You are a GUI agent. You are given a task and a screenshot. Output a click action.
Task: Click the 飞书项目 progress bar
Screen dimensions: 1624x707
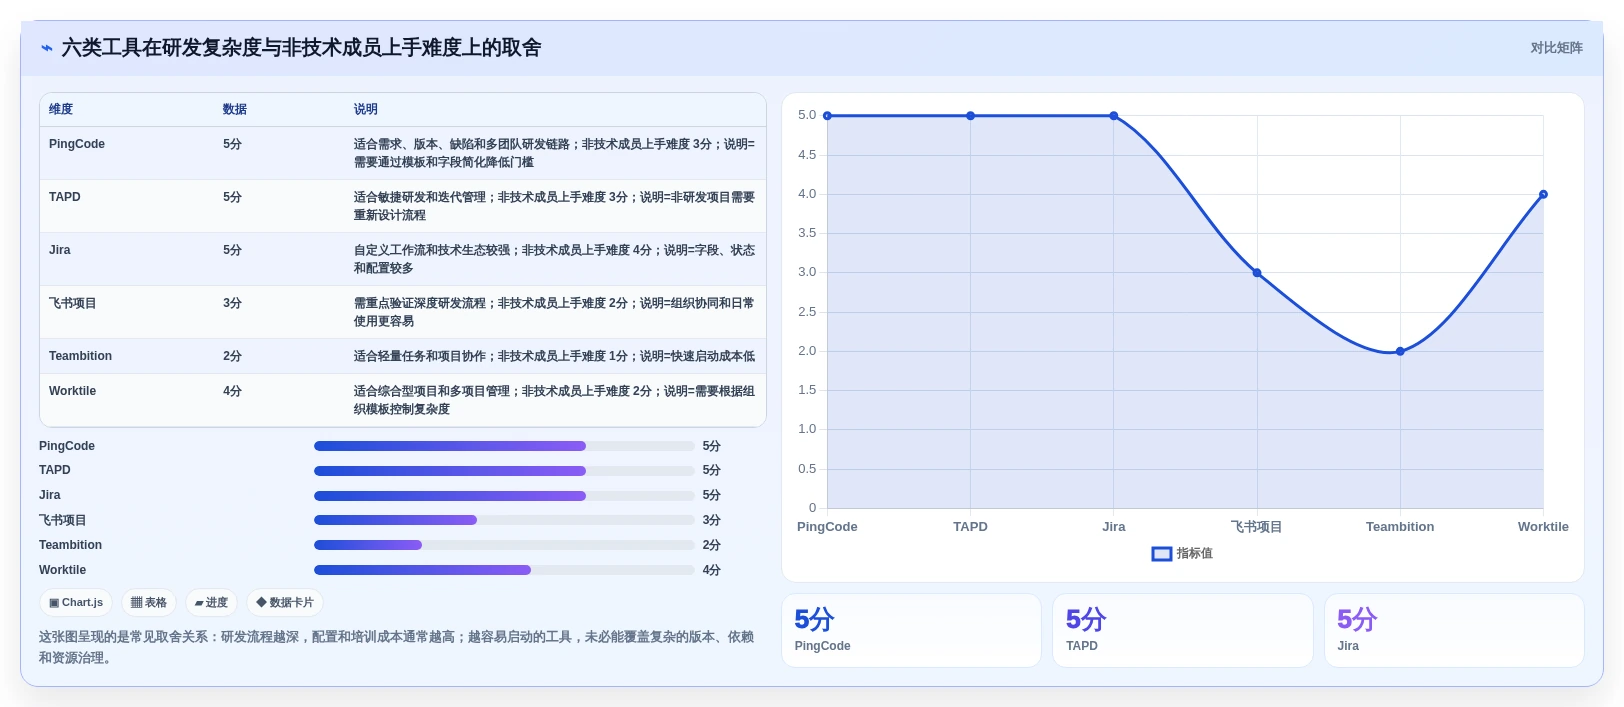(504, 520)
